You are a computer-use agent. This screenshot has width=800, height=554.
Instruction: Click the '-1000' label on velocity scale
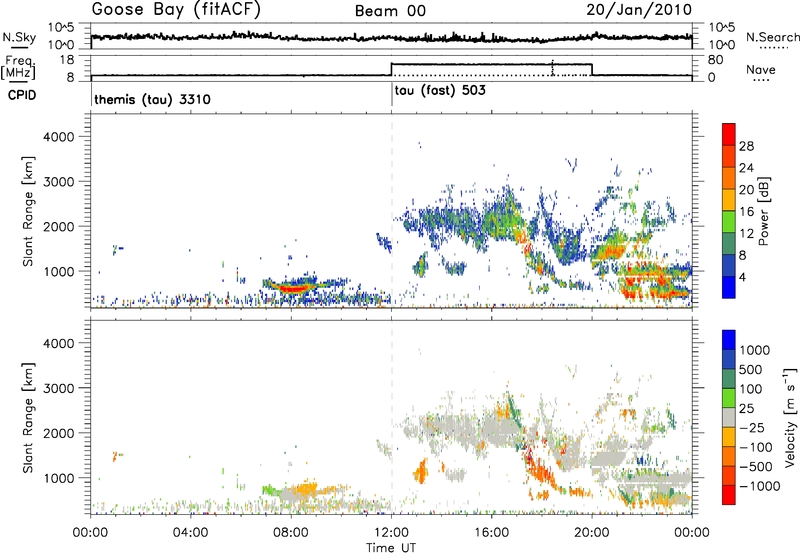tap(759, 486)
